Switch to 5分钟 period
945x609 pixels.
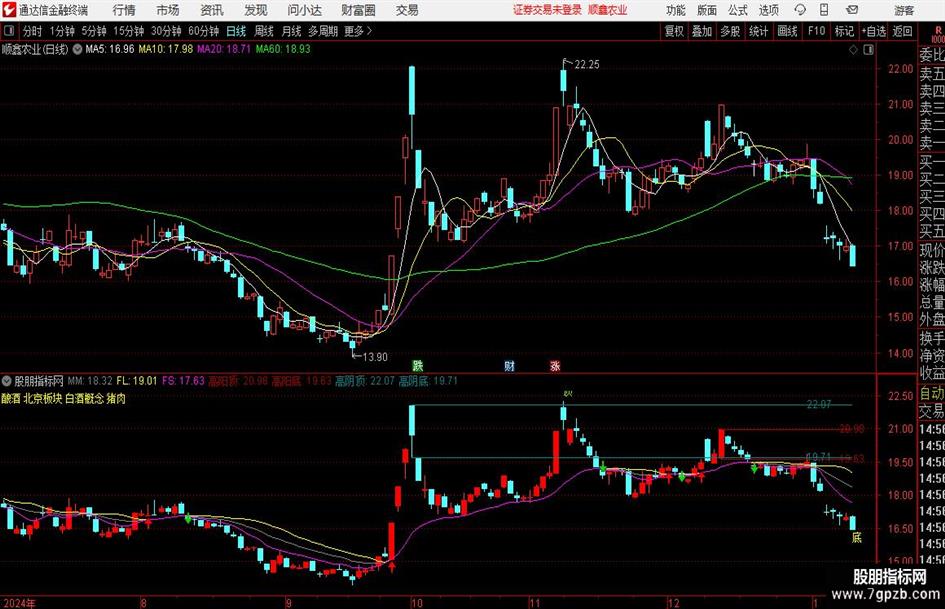pyautogui.click(x=94, y=31)
